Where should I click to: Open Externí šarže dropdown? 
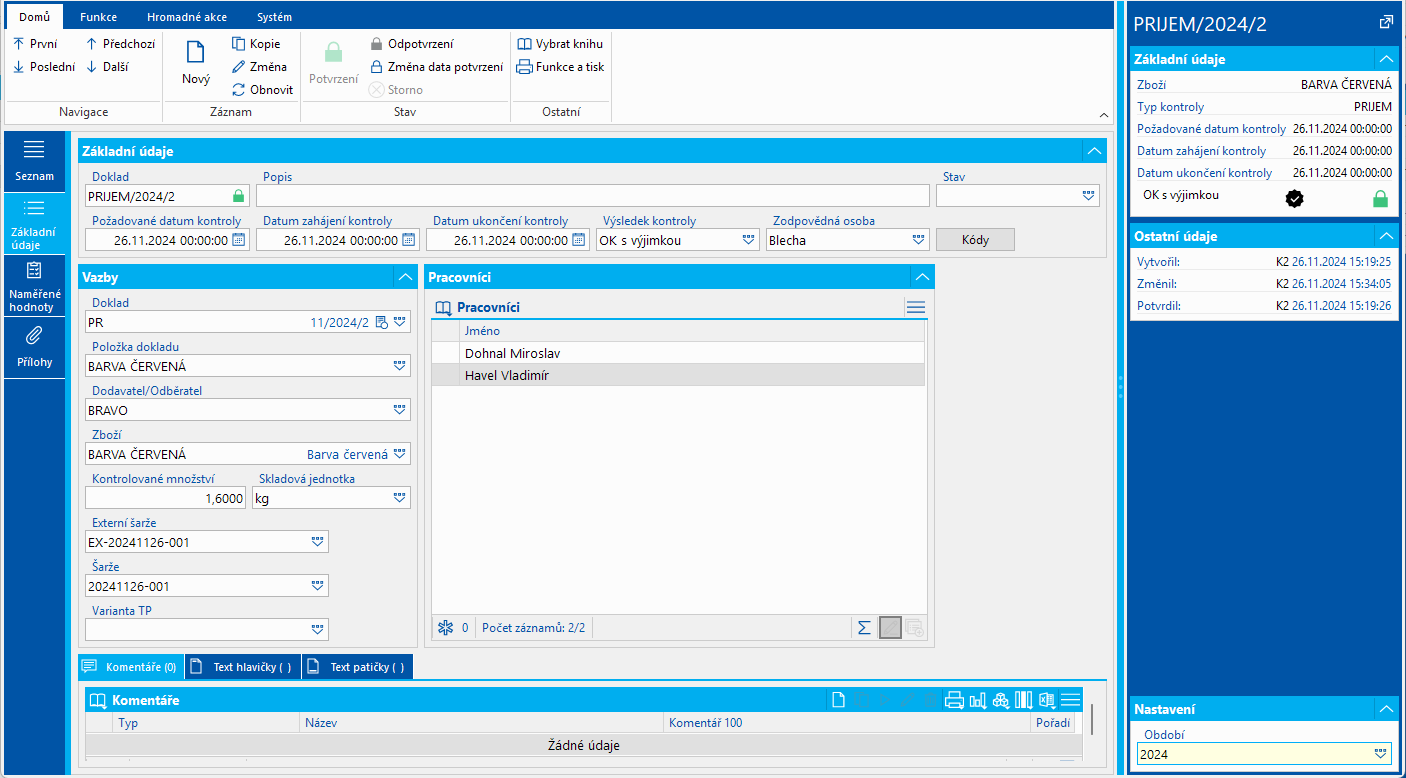point(318,542)
